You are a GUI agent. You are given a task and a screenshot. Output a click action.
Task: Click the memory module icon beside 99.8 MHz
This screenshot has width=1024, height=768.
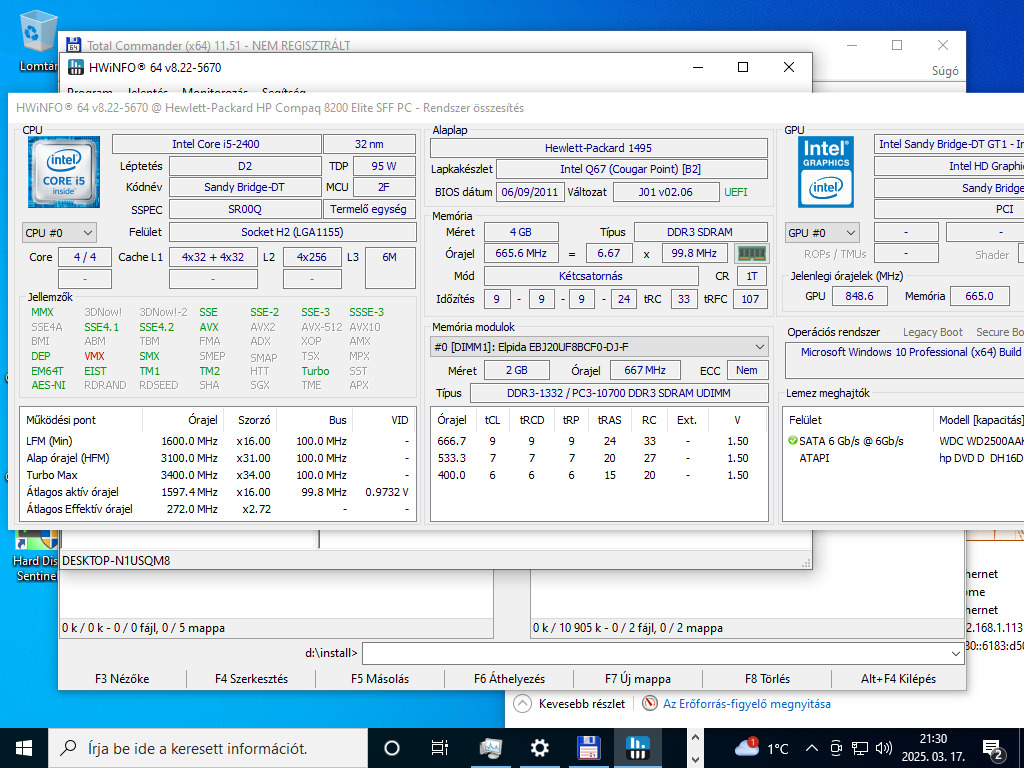[751, 253]
